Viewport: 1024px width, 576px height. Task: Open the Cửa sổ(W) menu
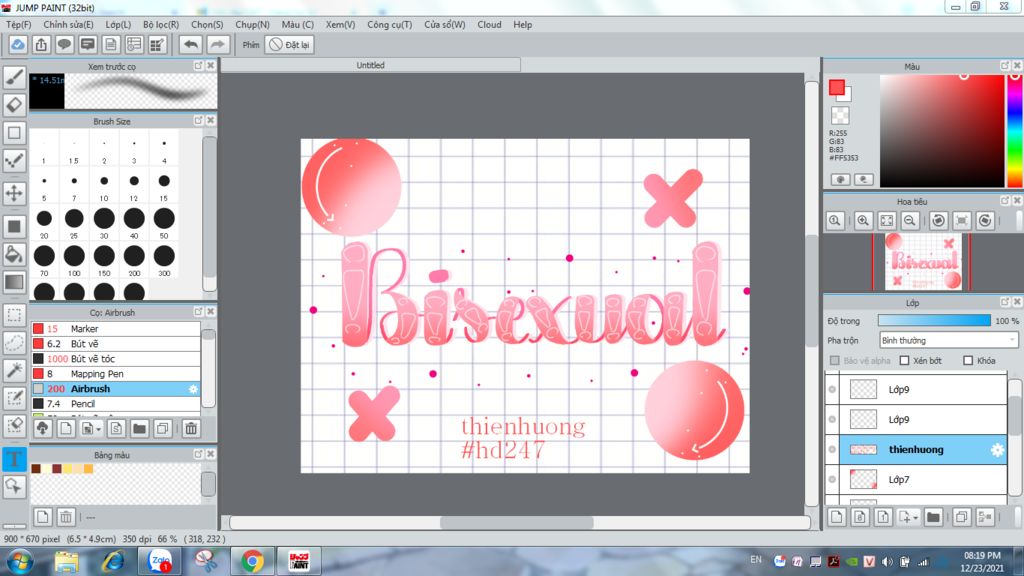click(445, 24)
